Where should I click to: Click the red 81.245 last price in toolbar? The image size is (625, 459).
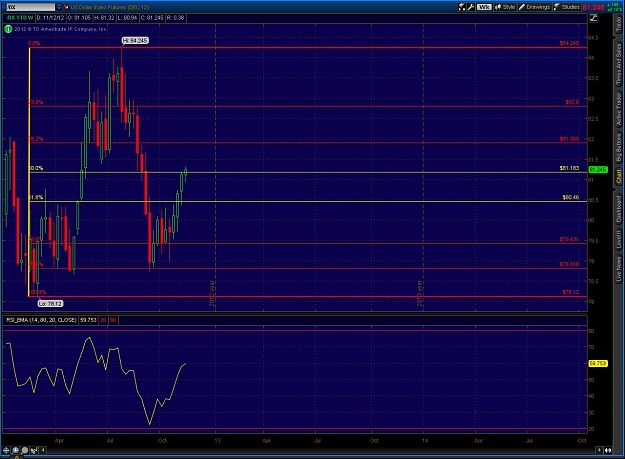point(593,7)
